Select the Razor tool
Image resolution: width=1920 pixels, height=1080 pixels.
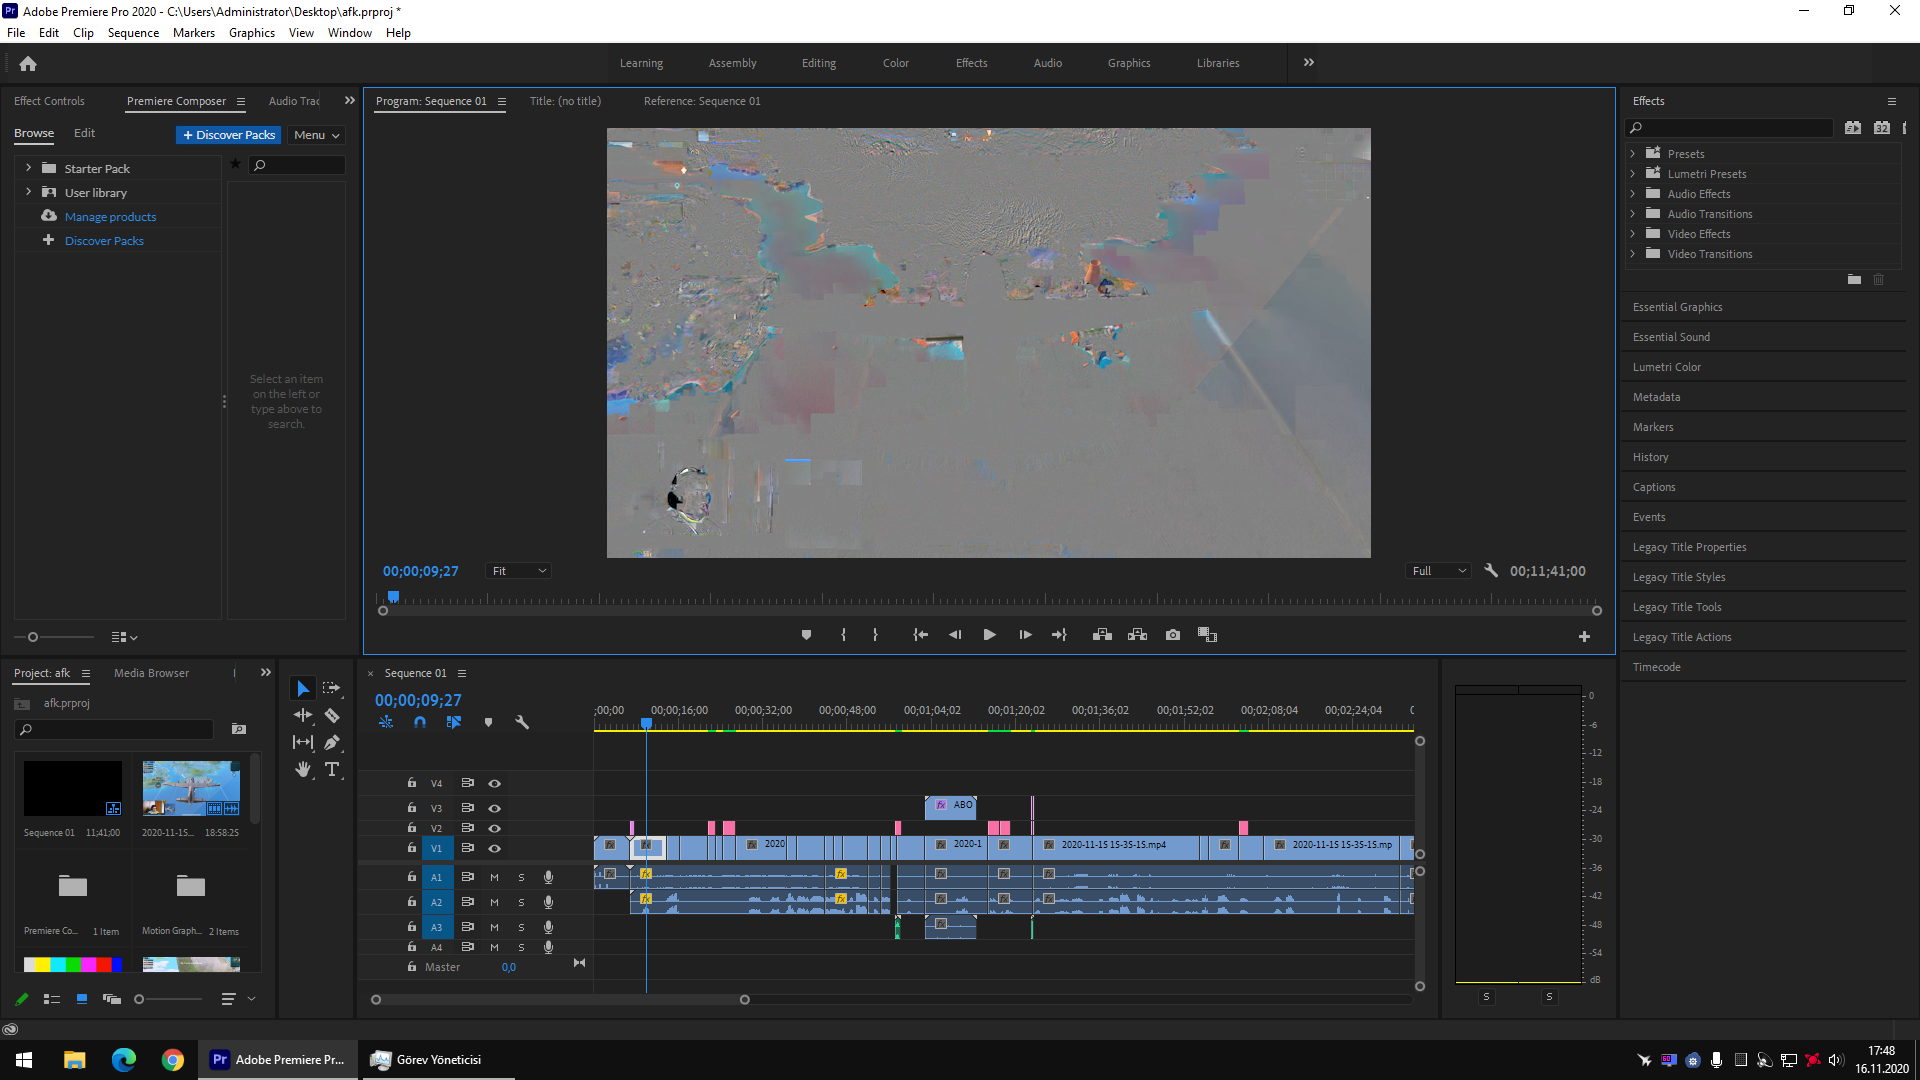[332, 716]
